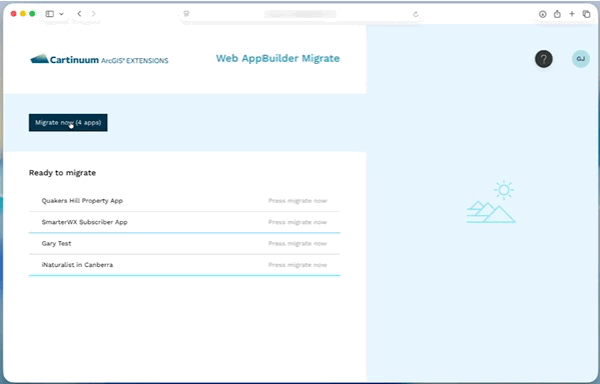Image resolution: width=600 pixels, height=384 pixels.
Task: Open the help question mark icon
Action: [x=544, y=59]
